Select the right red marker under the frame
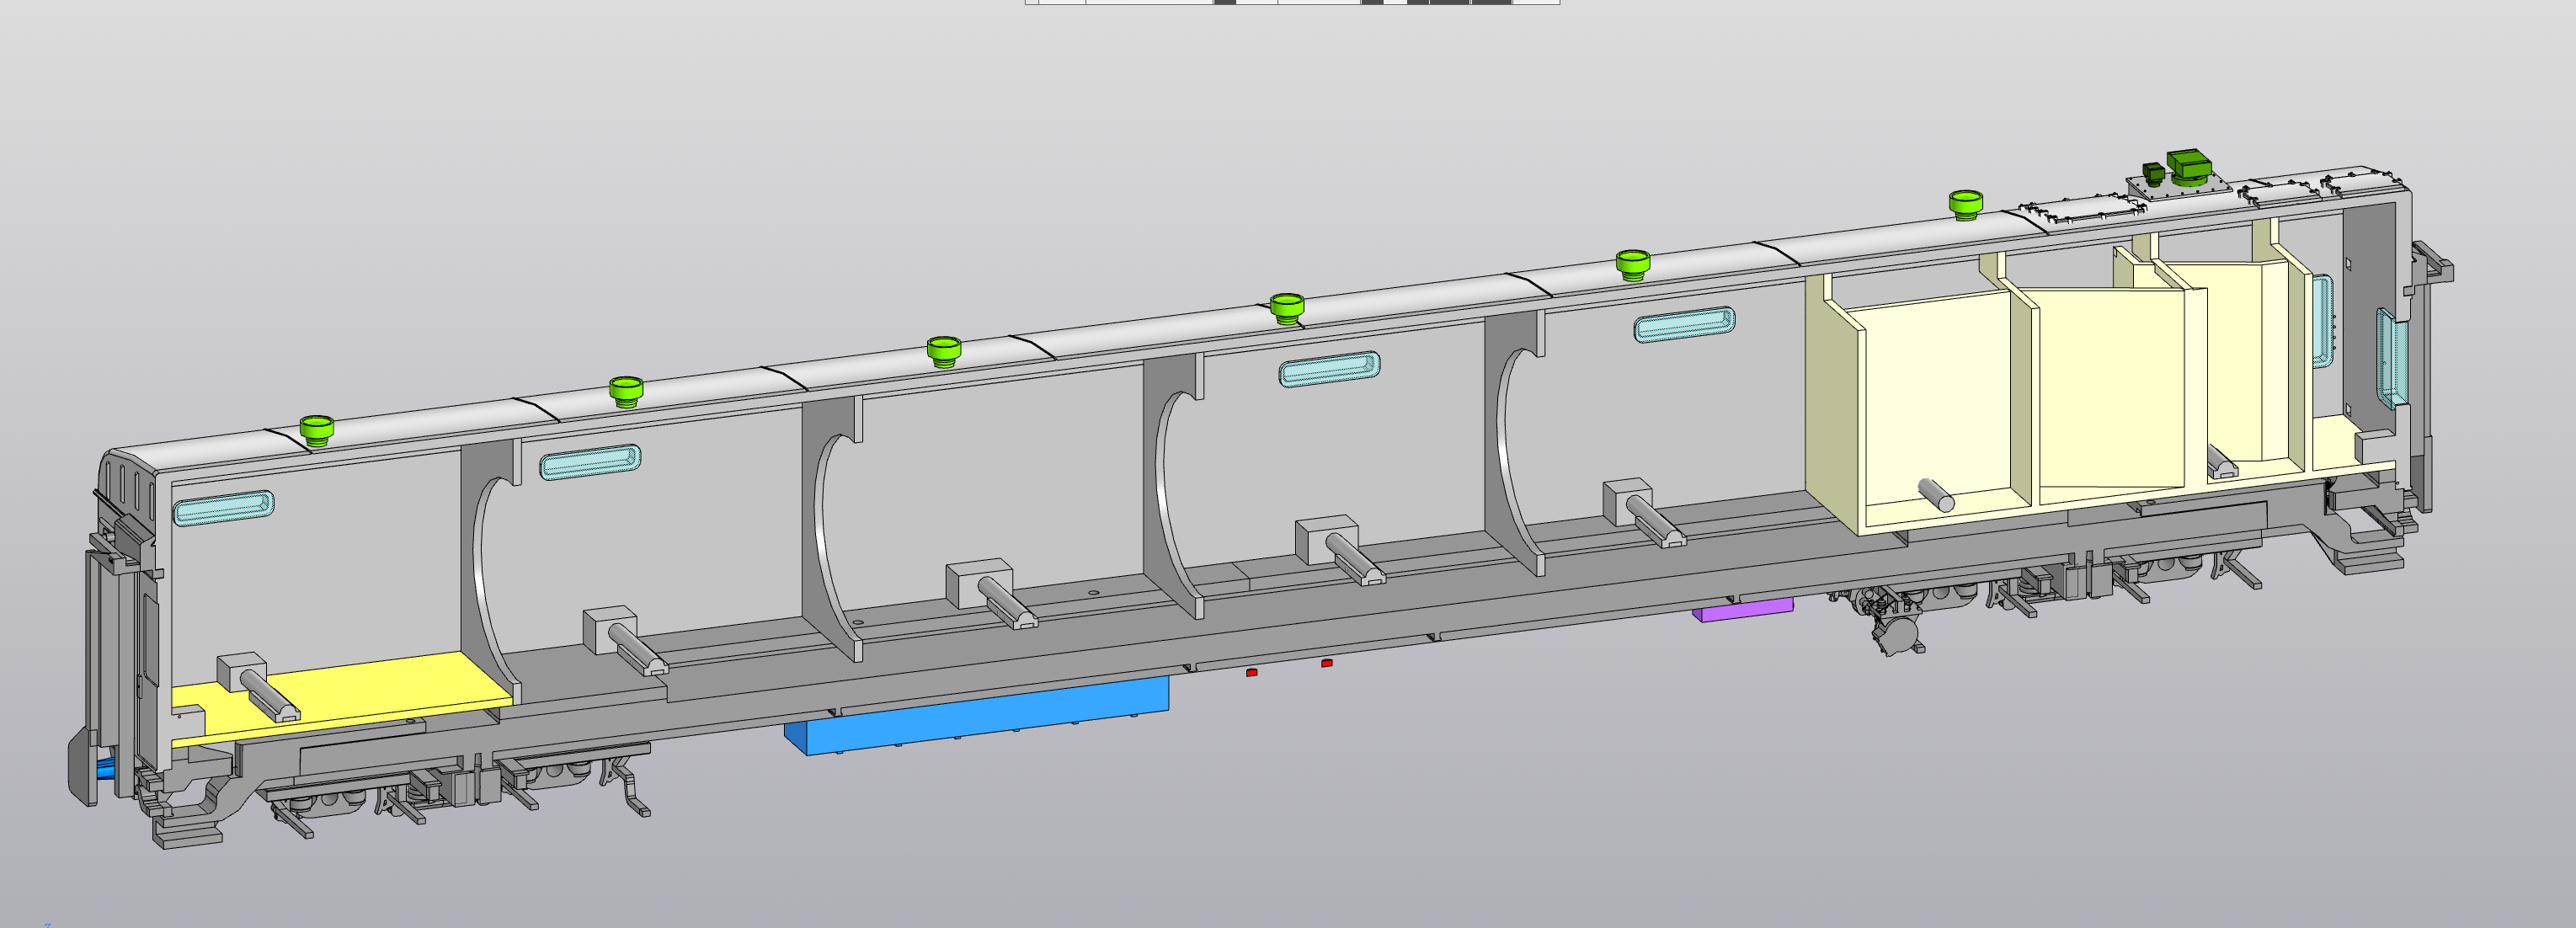Viewport: 2576px width, 928px height. point(1326,663)
